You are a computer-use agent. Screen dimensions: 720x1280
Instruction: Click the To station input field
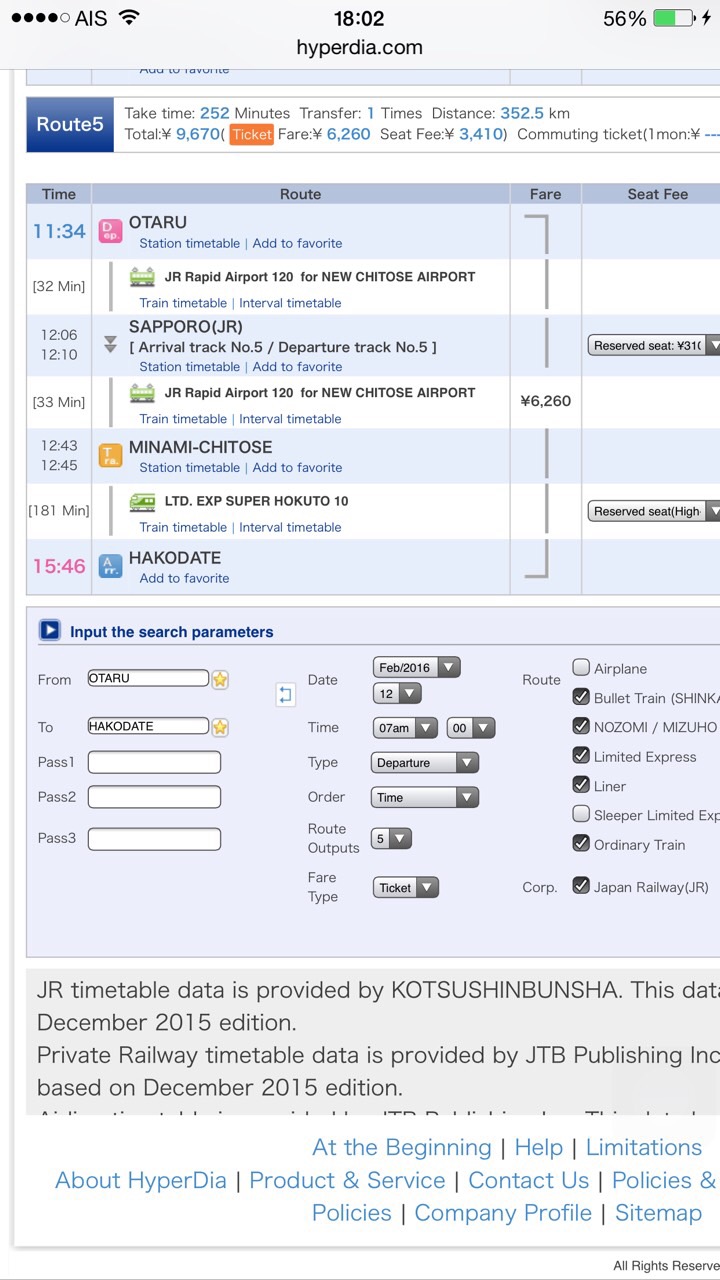coord(148,726)
